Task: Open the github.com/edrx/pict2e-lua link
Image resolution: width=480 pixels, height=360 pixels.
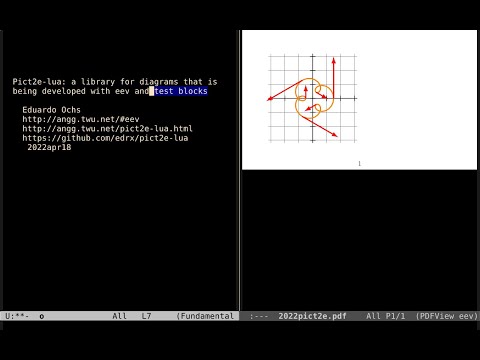Action: [x=105, y=138]
